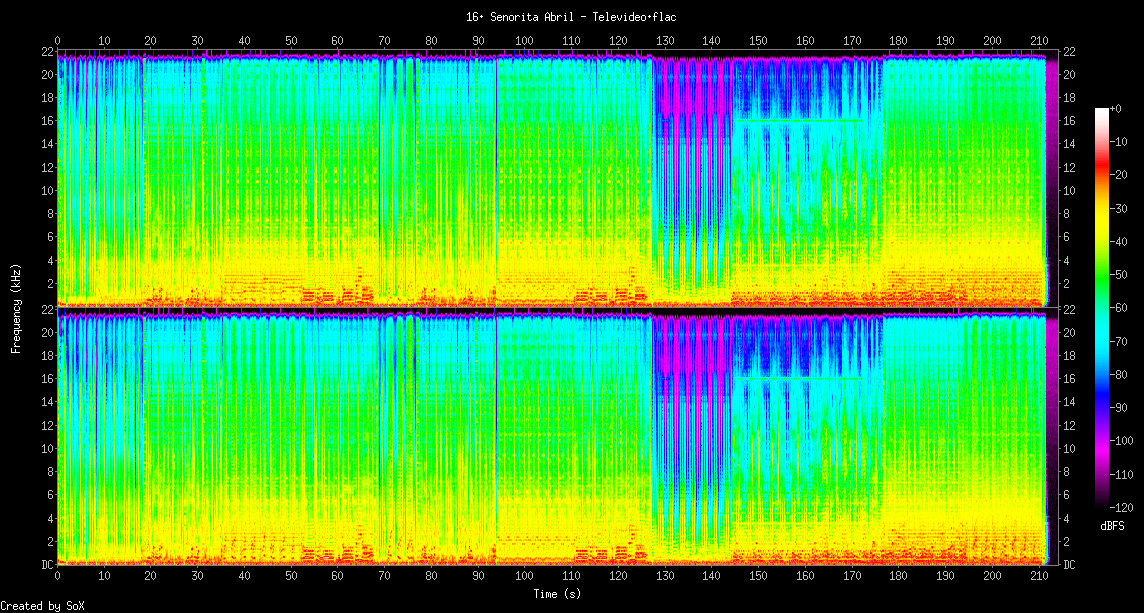Click the spectrogram title "Senorita Abril - Televideo.flac"
This screenshot has height=613, width=1144.
(572, 17)
